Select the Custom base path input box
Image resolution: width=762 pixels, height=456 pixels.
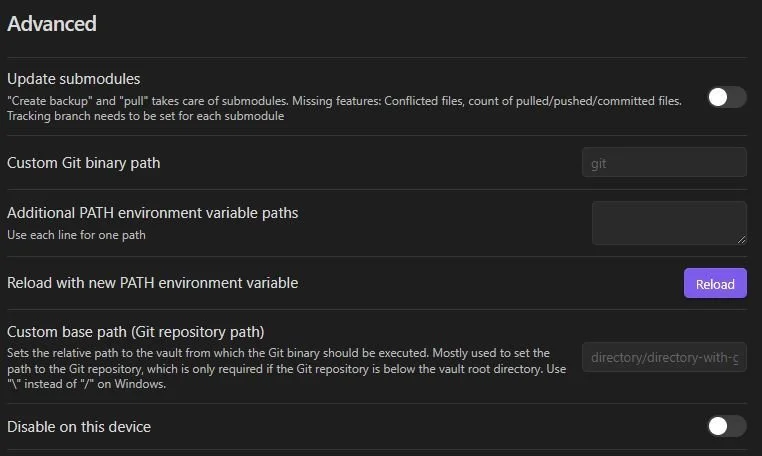[x=664, y=357]
